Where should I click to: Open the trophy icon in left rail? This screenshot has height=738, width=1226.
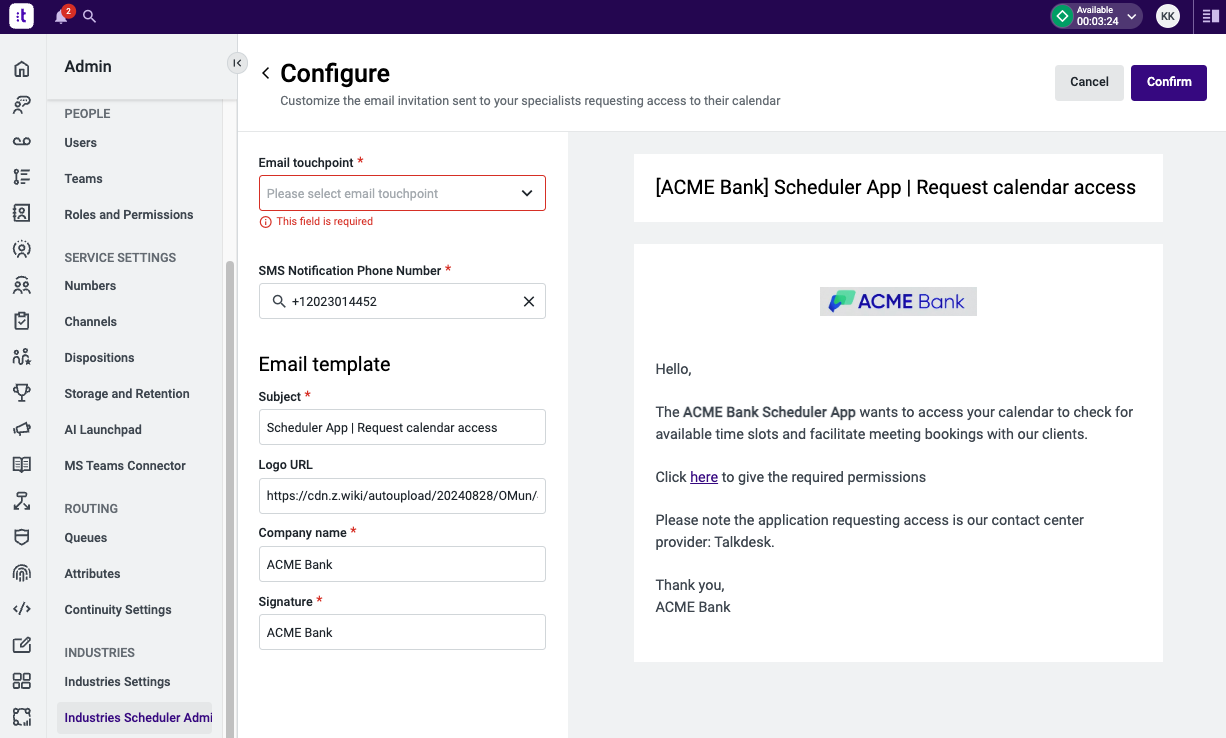[x=21, y=393]
